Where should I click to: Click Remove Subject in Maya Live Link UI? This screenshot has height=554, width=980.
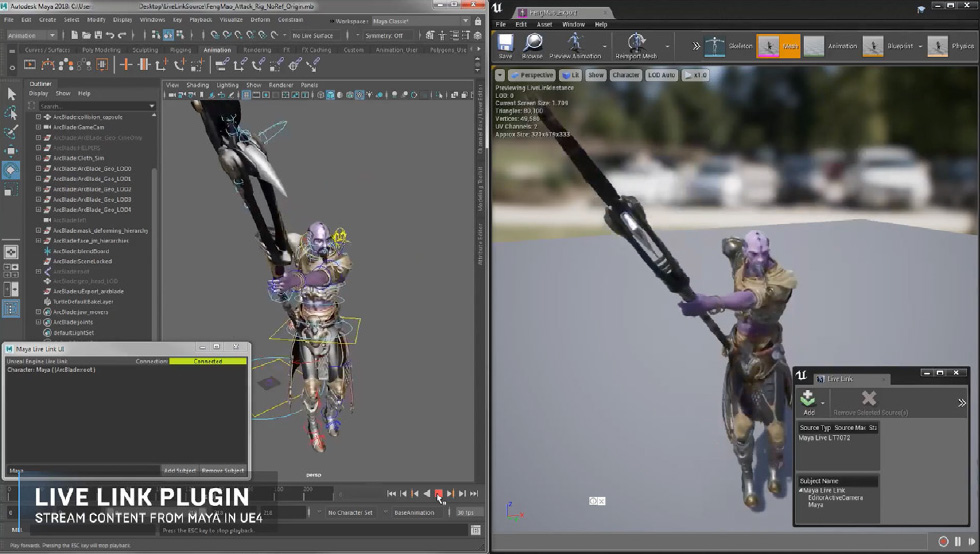pos(223,470)
